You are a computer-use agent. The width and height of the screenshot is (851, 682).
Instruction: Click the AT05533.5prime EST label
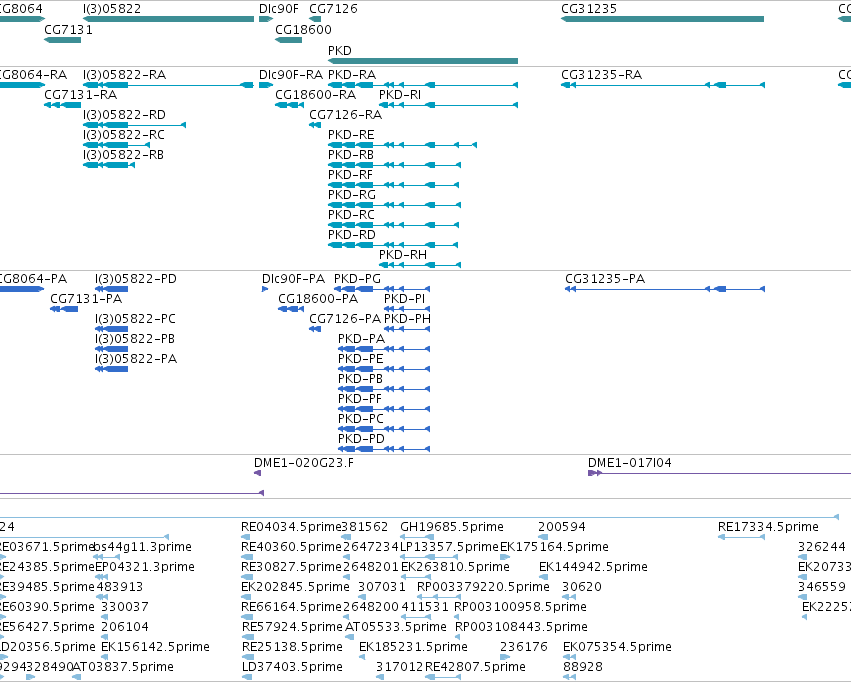pyautogui.click(x=396, y=627)
